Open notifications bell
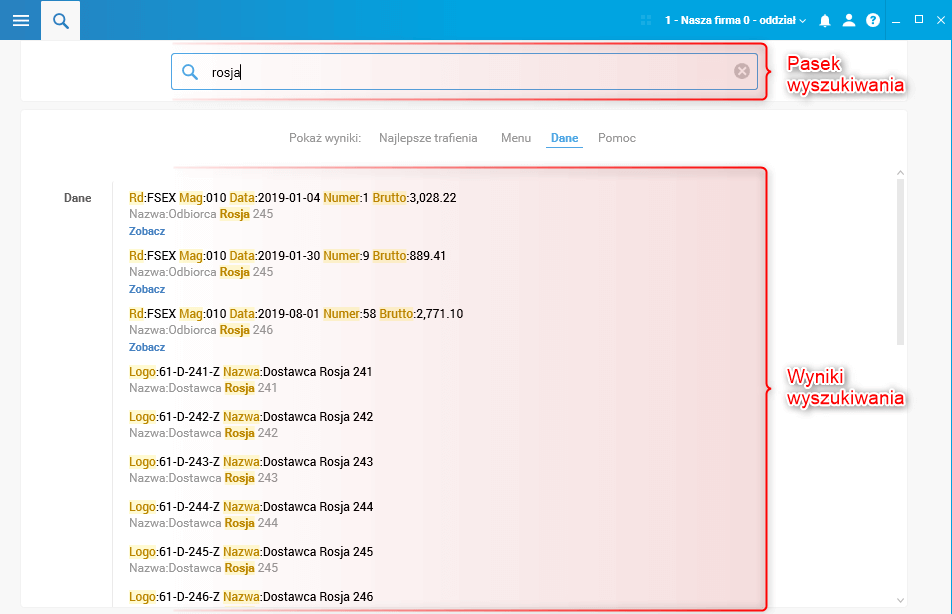This screenshot has height=614, width=952. pyautogui.click(x=824, y=21)
